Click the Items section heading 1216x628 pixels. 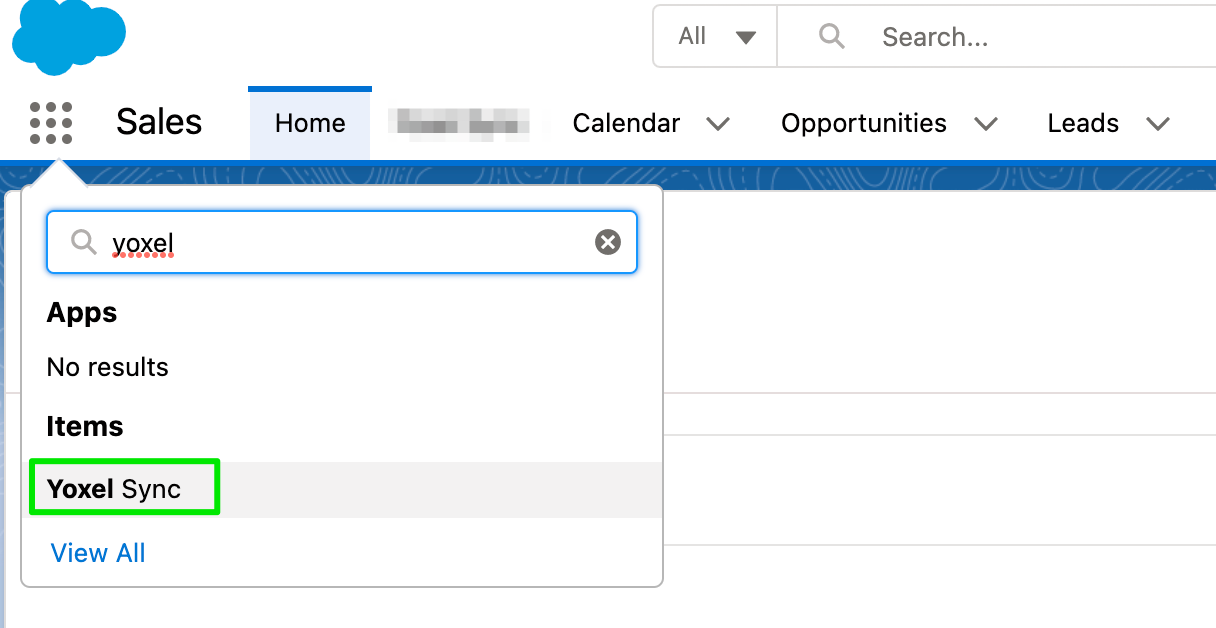click(x=85, y=426)
